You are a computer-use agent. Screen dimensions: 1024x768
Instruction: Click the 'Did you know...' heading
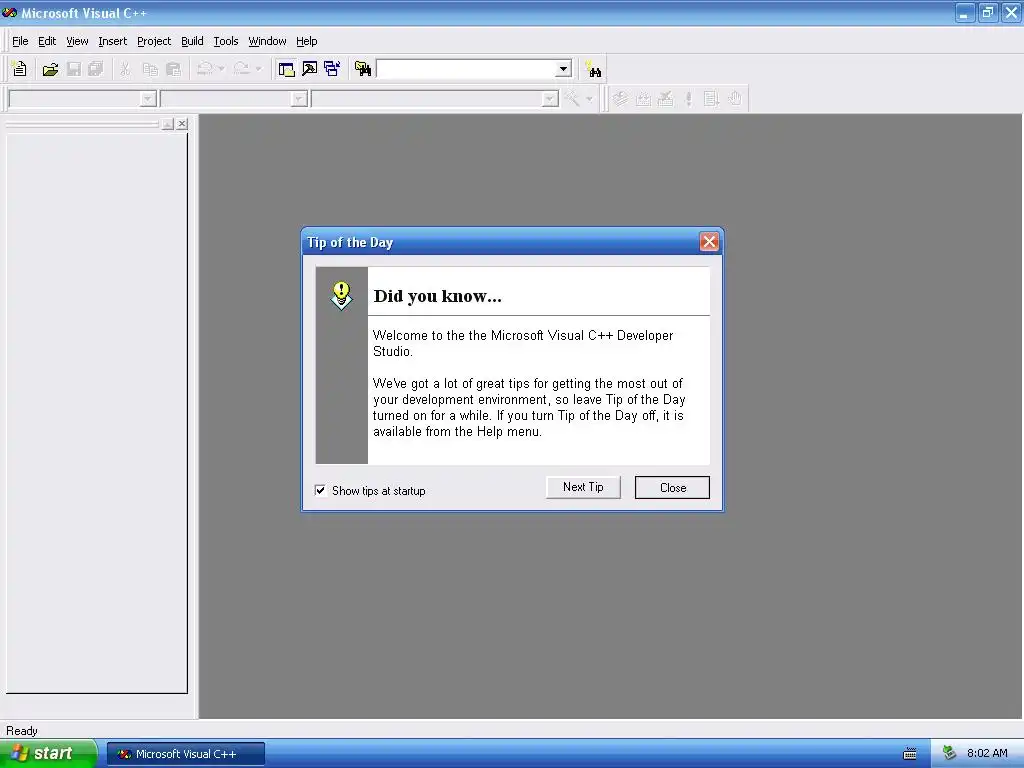(x=438, y=296)
